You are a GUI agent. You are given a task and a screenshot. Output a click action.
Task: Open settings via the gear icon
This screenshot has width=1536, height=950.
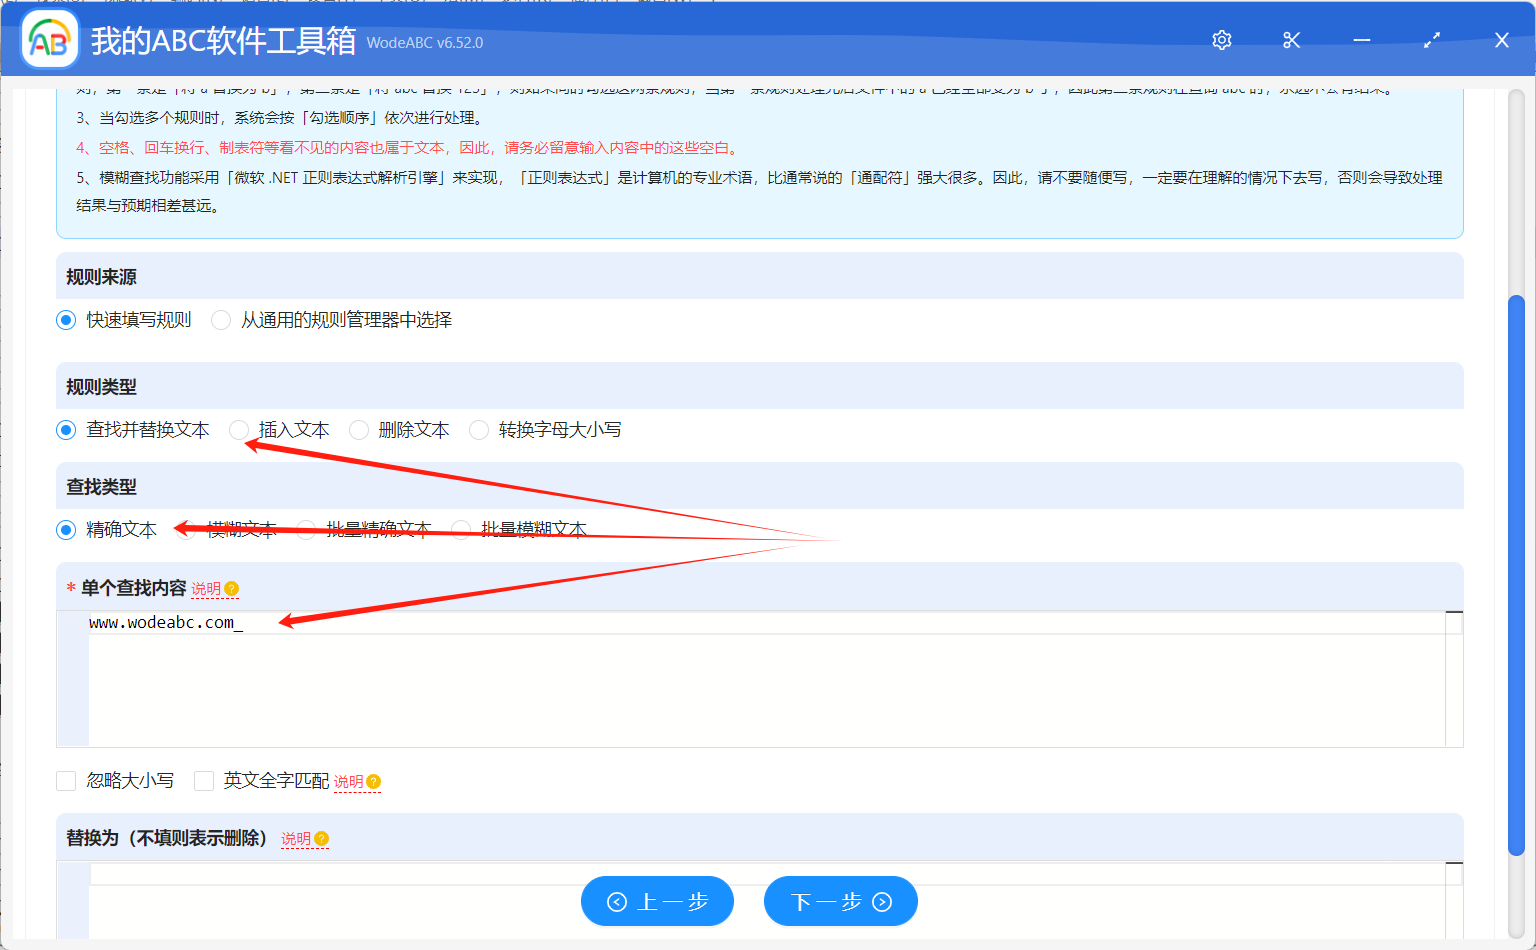[x=1221, y=40]
